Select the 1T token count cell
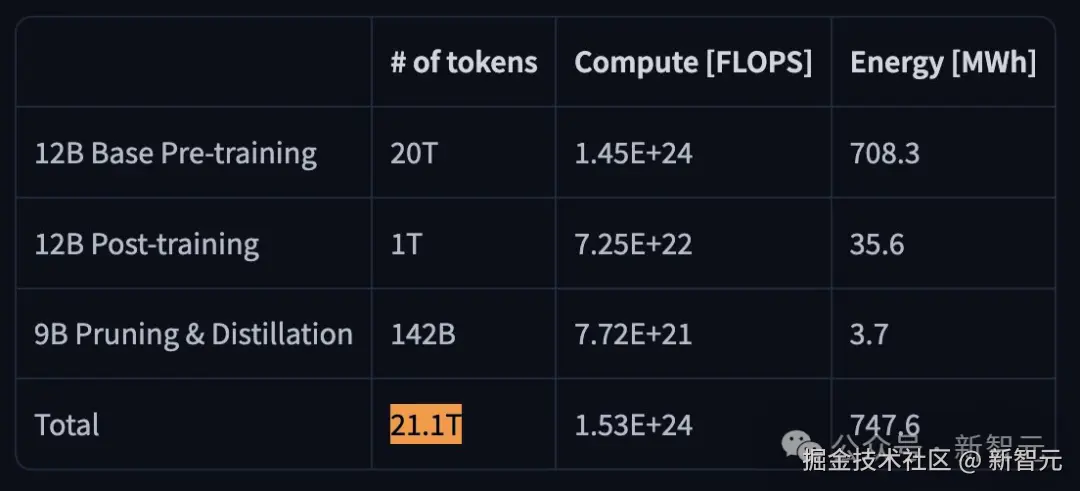Viewport: 1080px width, 491px height. (406, 244)
